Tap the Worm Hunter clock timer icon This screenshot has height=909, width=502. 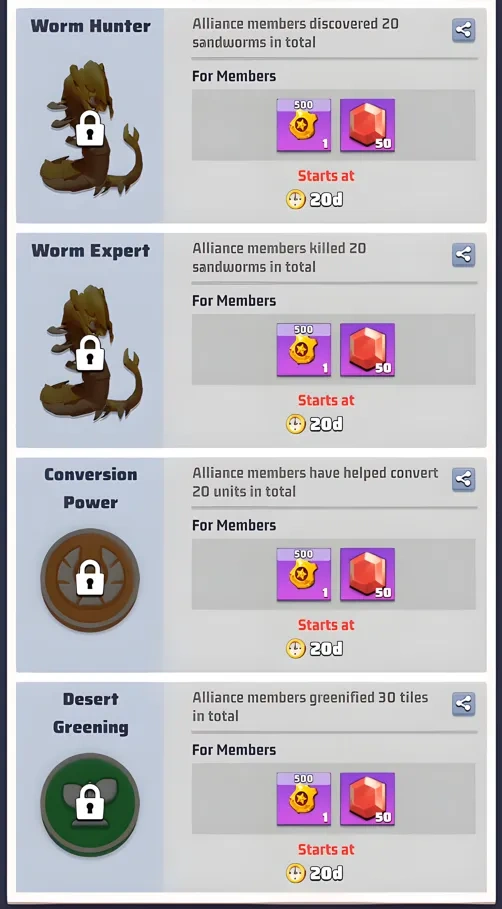[296, 200]
